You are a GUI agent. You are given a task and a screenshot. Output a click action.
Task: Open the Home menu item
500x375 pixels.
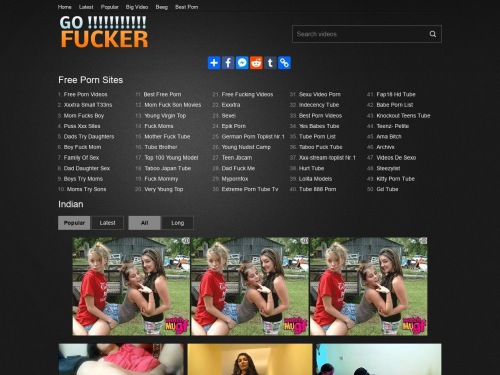coord(65,7)
